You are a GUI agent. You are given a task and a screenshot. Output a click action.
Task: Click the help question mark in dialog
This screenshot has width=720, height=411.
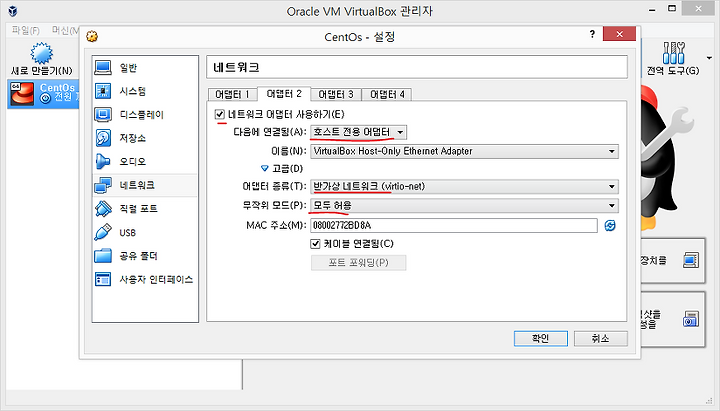pos(592,34)
